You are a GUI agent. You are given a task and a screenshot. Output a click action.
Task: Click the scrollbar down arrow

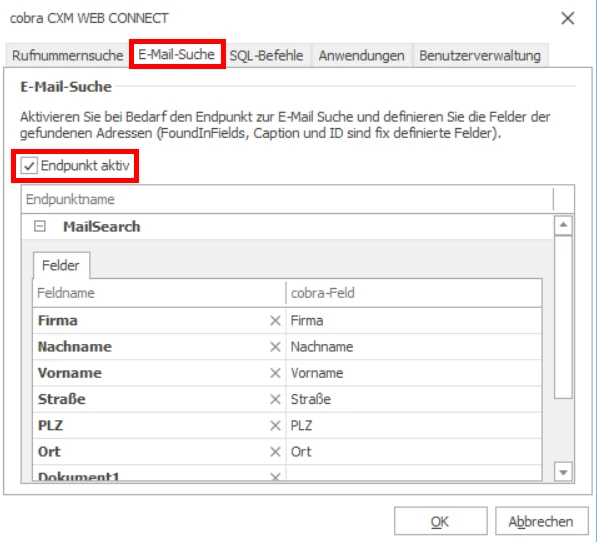[563, 472]
